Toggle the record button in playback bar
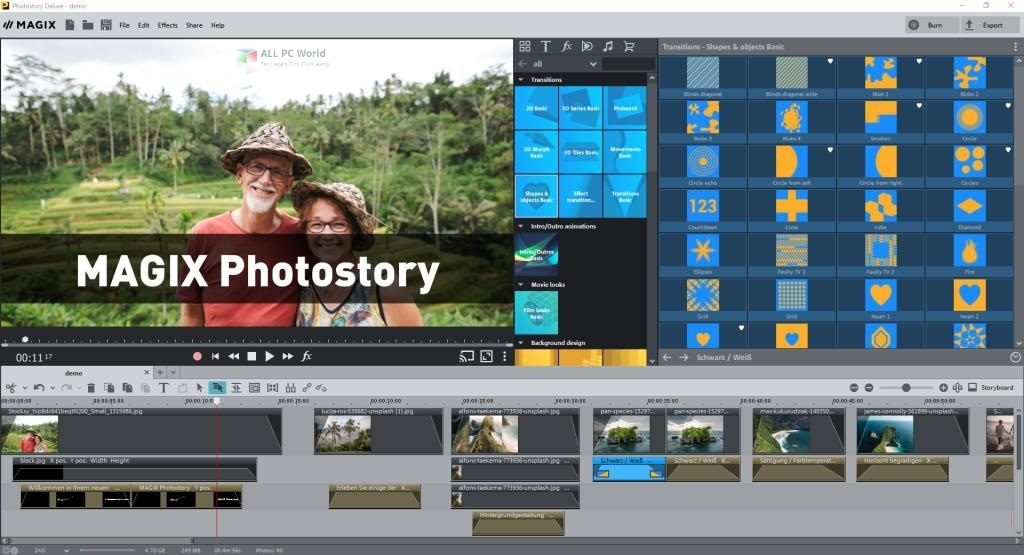This screenshot has height=555, width=1024. 197,357
